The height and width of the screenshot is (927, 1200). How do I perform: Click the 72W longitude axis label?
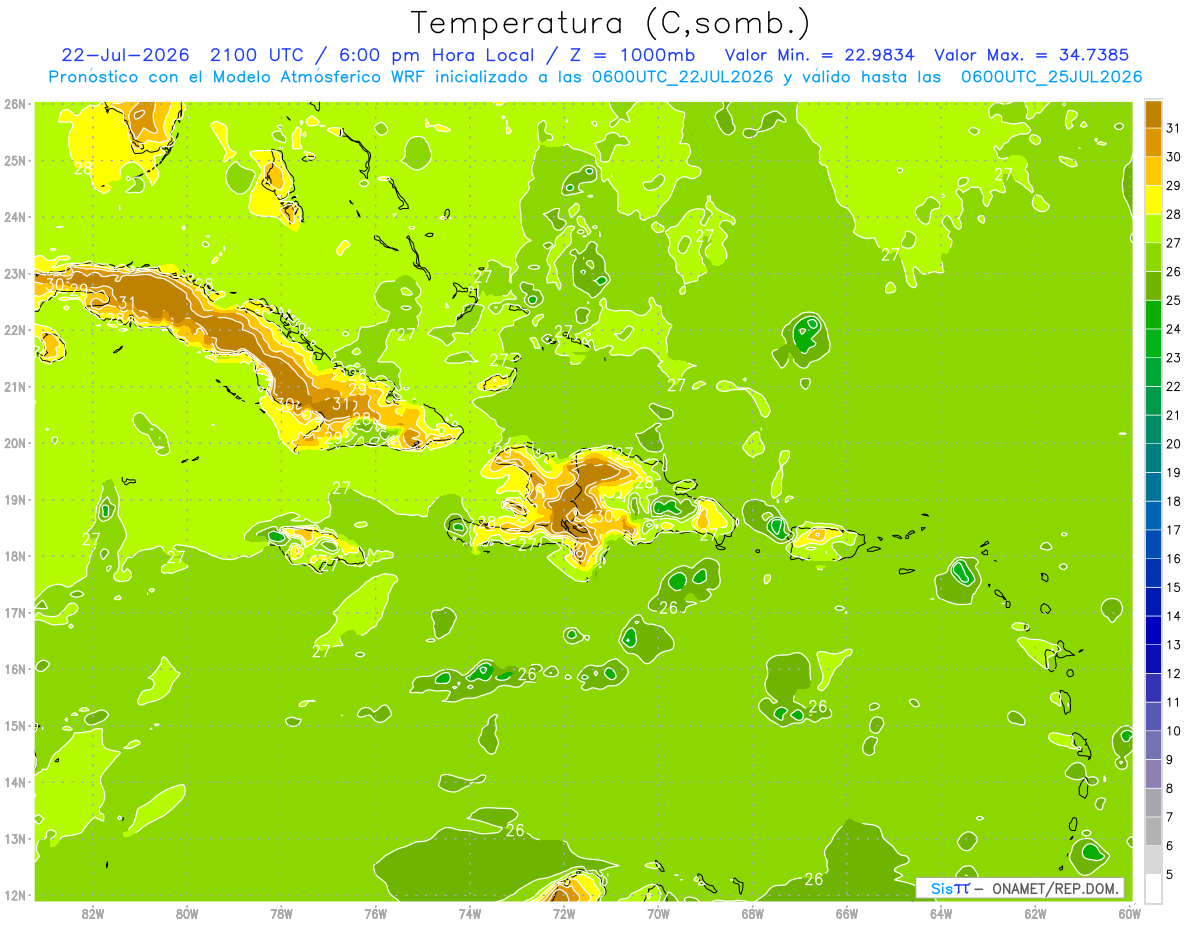pos(563,912)
